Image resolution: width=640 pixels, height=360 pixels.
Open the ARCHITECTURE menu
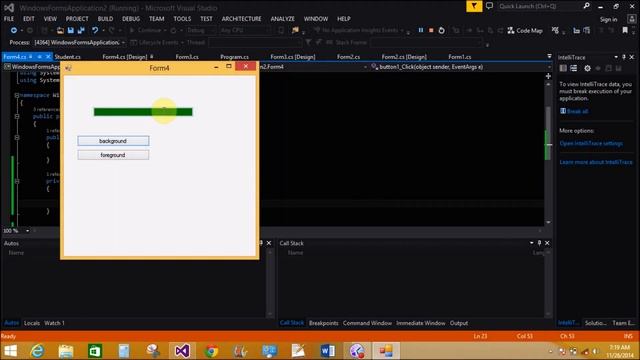click(241, 19)
